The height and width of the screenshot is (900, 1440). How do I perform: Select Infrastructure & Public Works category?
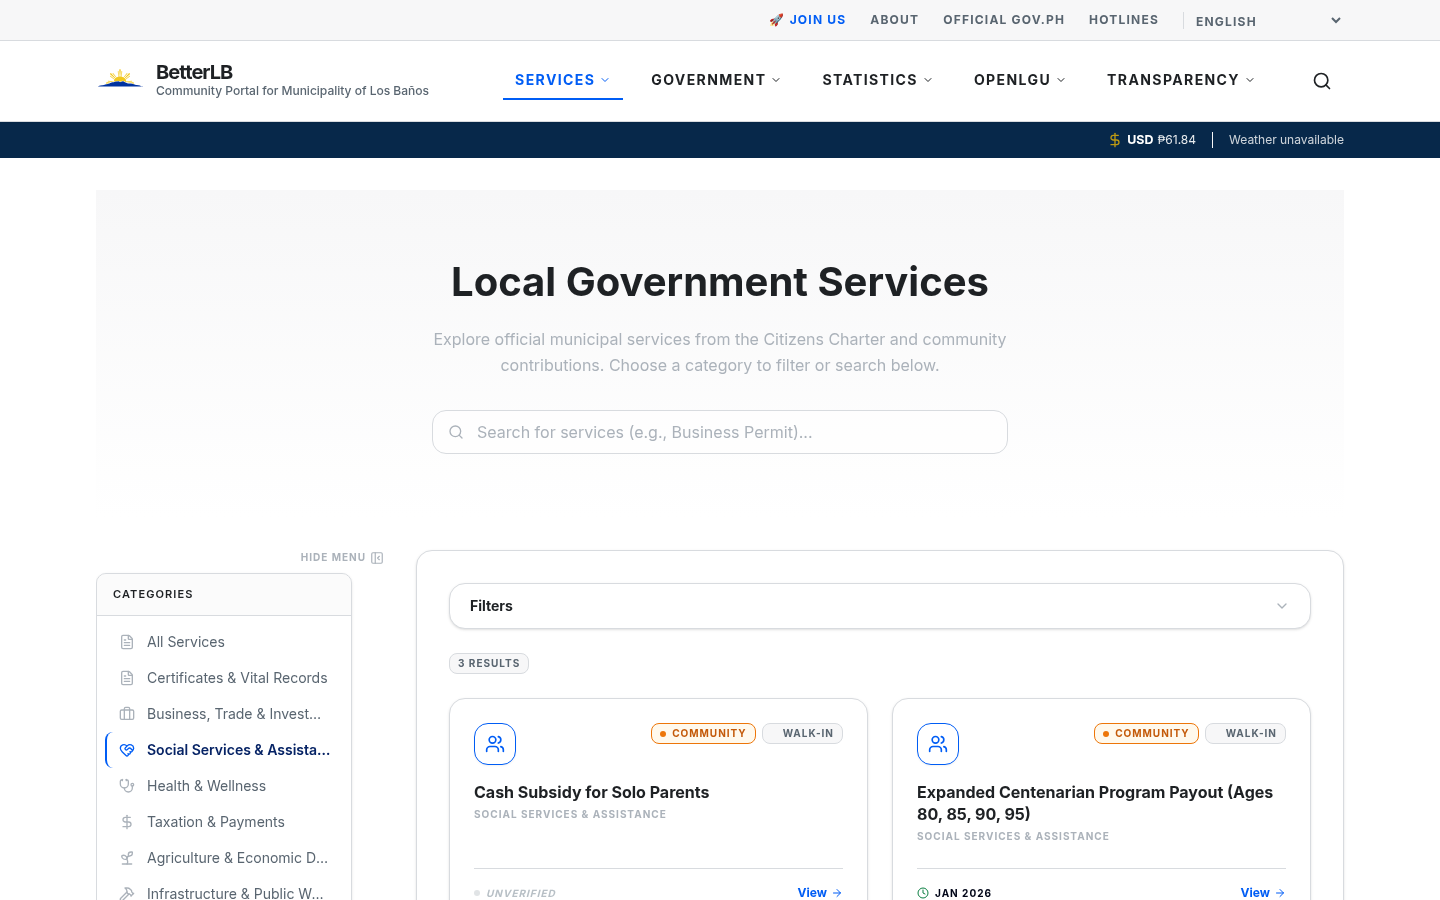point(224,890)
